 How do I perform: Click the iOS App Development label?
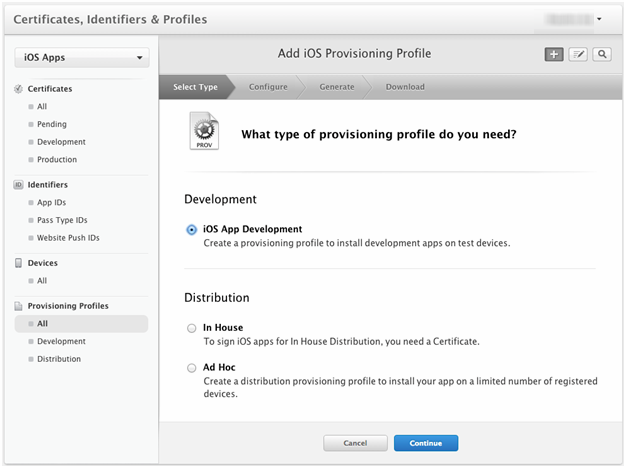coord(252,229)
